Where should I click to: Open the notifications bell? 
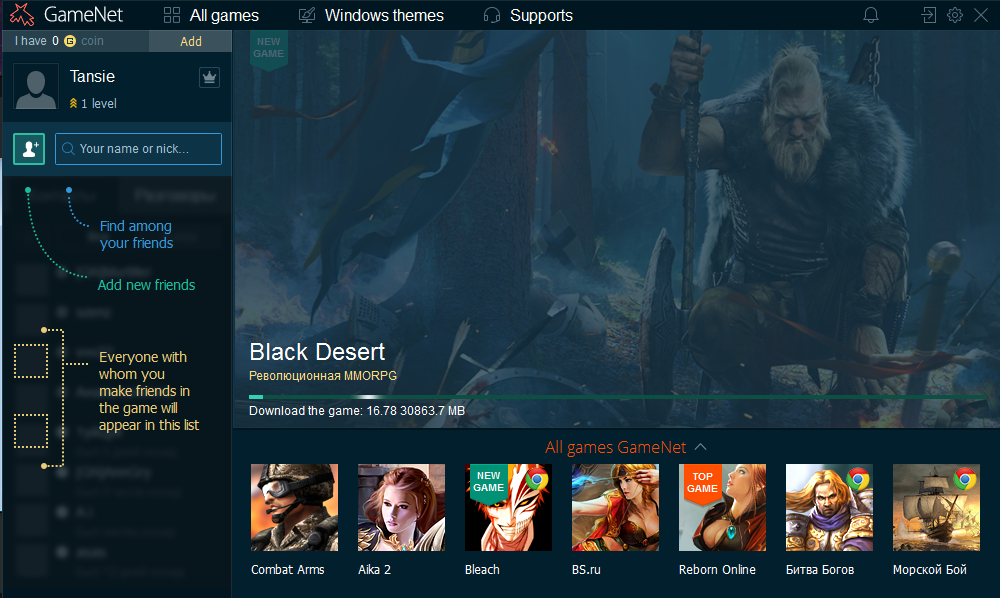pyautogui.click(x=871, y=15)
